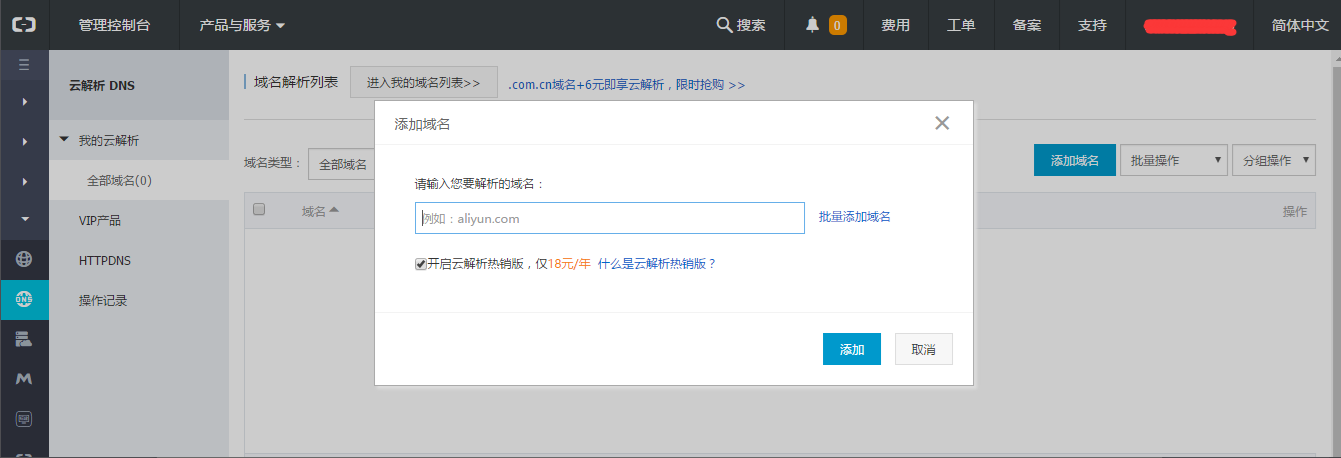Expand the 分组操作 dropdown
Viewport: 1341px width, 458px height.
point(1272,160)
